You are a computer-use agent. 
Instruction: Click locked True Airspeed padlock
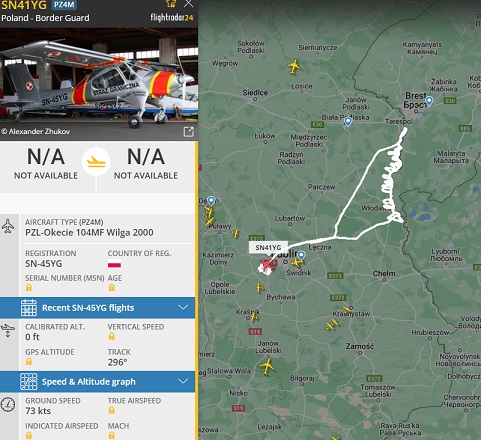point(111,410)
